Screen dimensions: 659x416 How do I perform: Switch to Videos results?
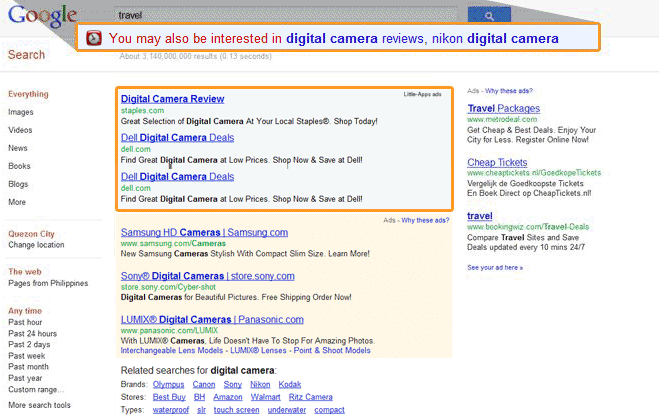pos(20,130)
